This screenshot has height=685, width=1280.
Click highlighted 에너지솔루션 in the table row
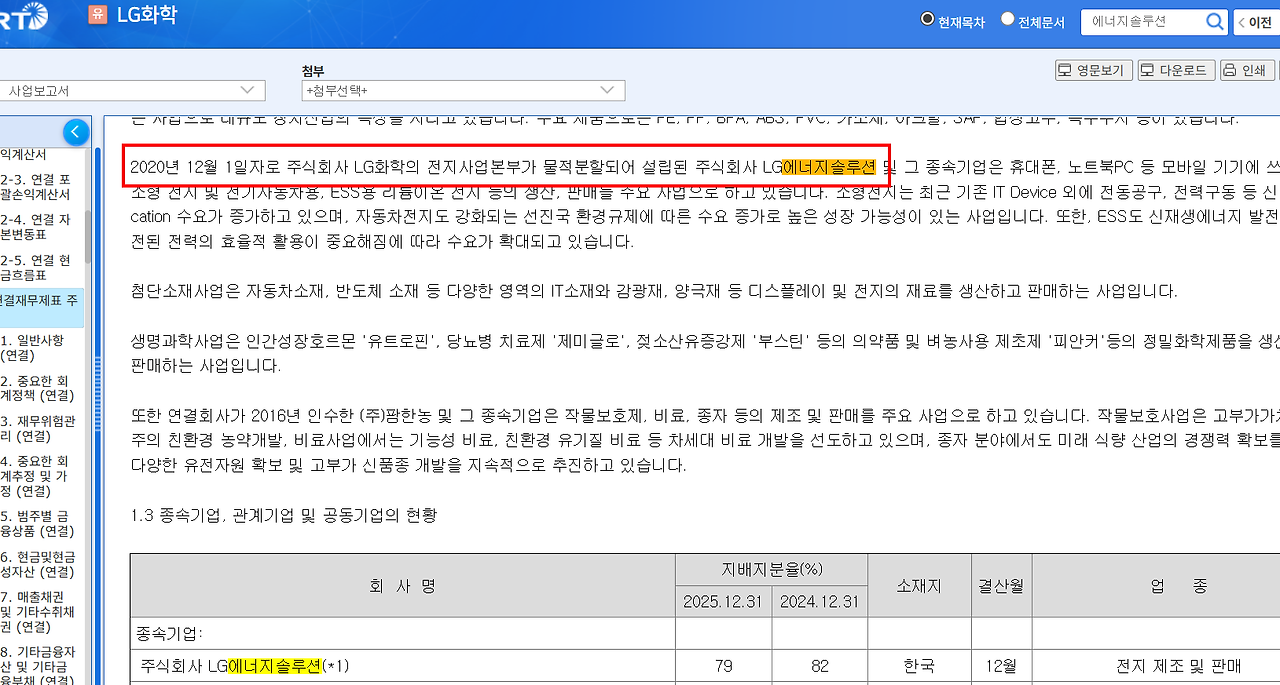[275, 665]
